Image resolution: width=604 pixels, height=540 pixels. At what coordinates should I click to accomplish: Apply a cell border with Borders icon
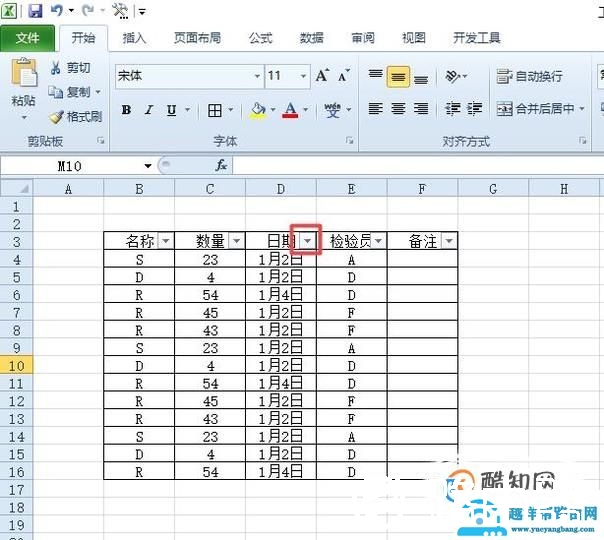click(x=215, y=111)
